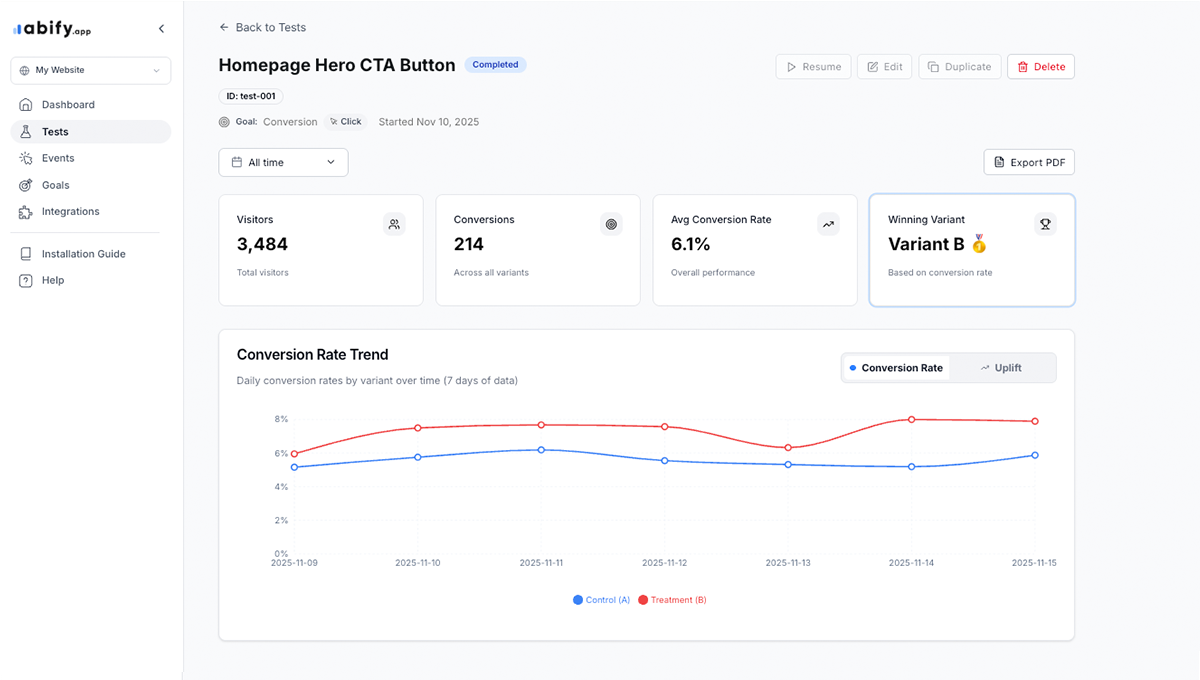The width and height of the screenshot is (1200, 680).
Task: Collapse the sidebar with the chevron
Action: 161,29
